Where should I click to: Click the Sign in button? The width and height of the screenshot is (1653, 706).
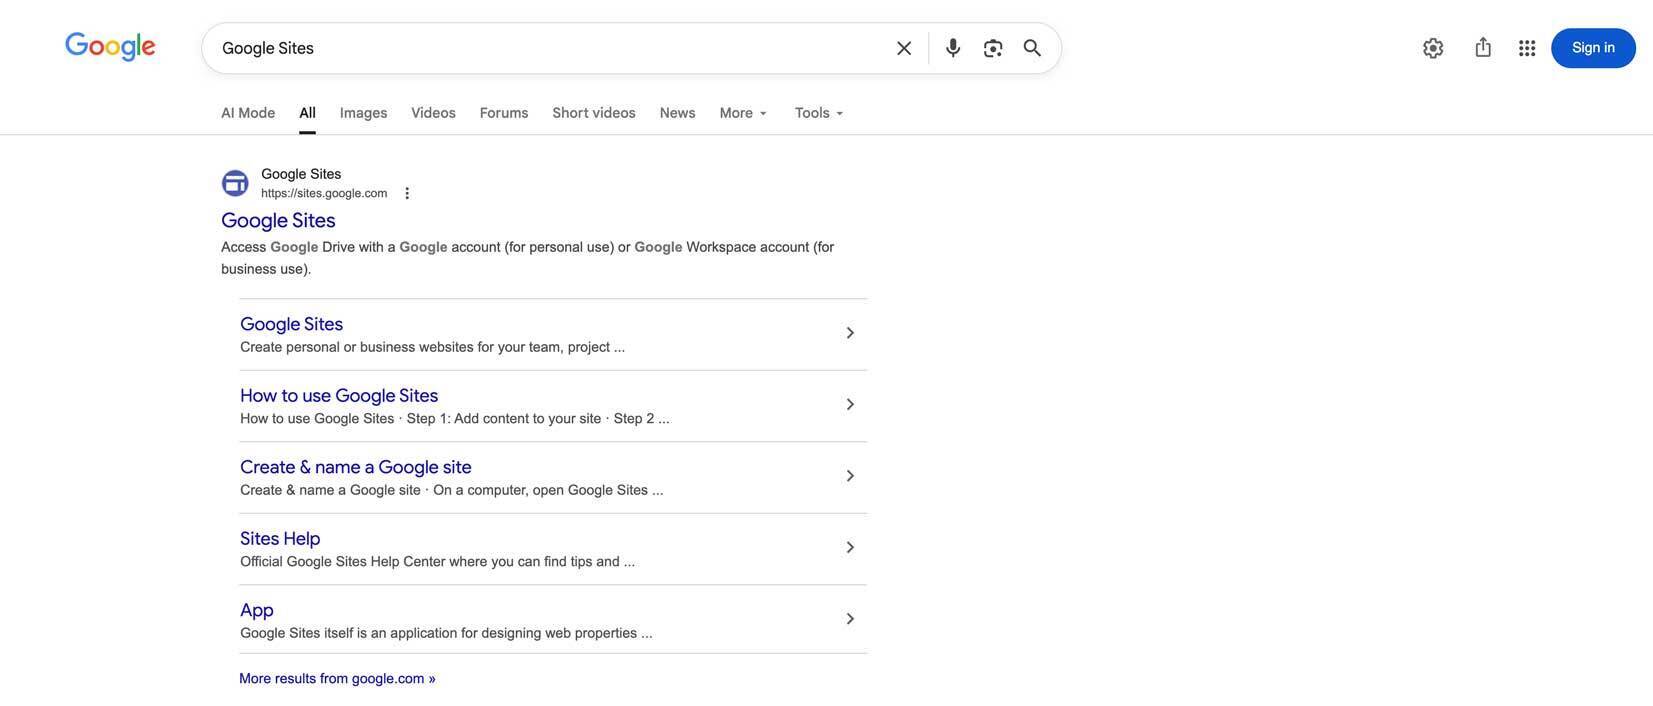click(1593, 48)
